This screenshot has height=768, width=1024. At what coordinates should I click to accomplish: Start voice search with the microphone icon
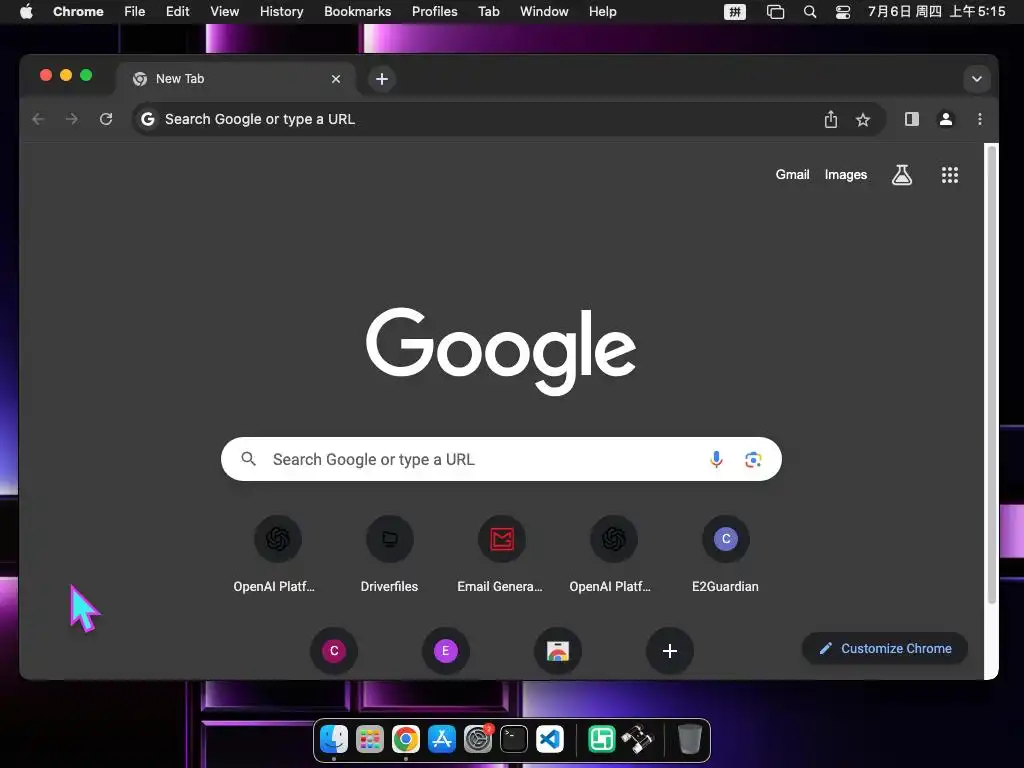point(716,459)
